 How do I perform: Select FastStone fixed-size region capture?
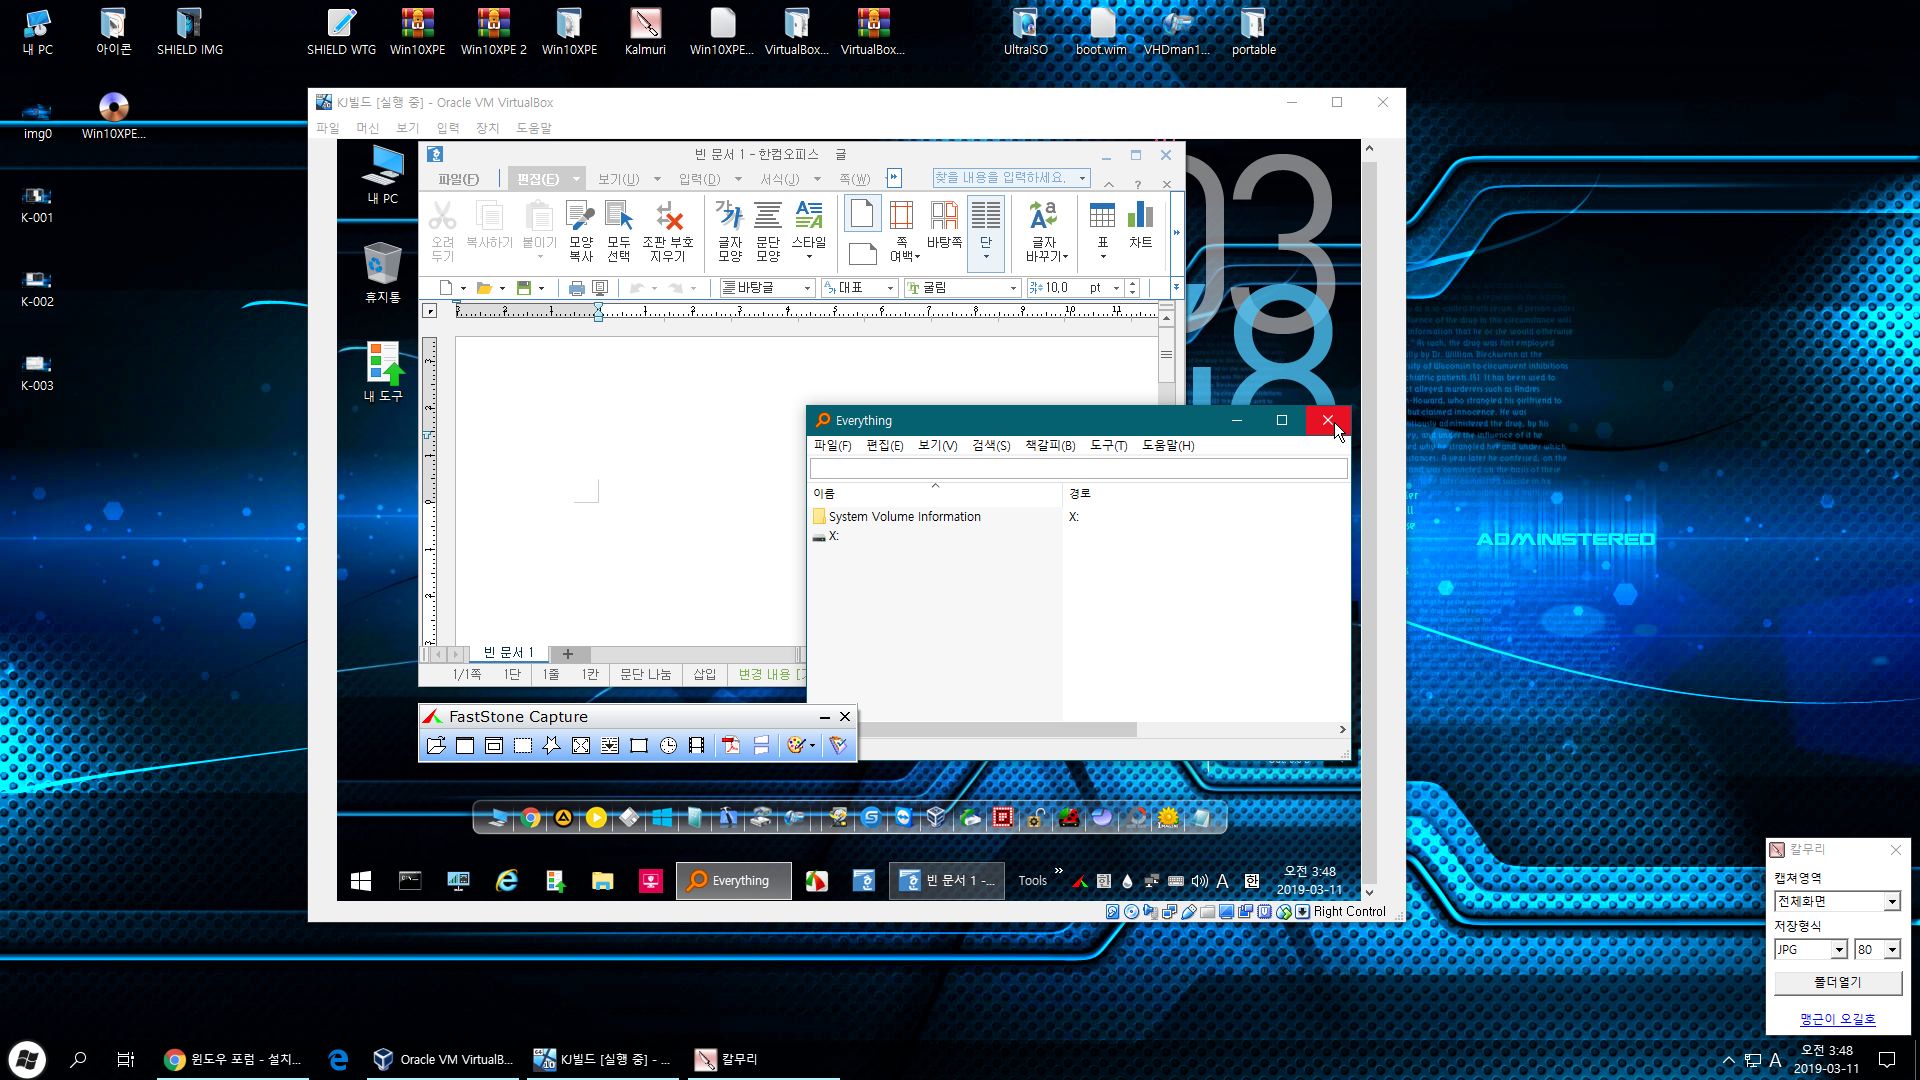coord(639,746)
